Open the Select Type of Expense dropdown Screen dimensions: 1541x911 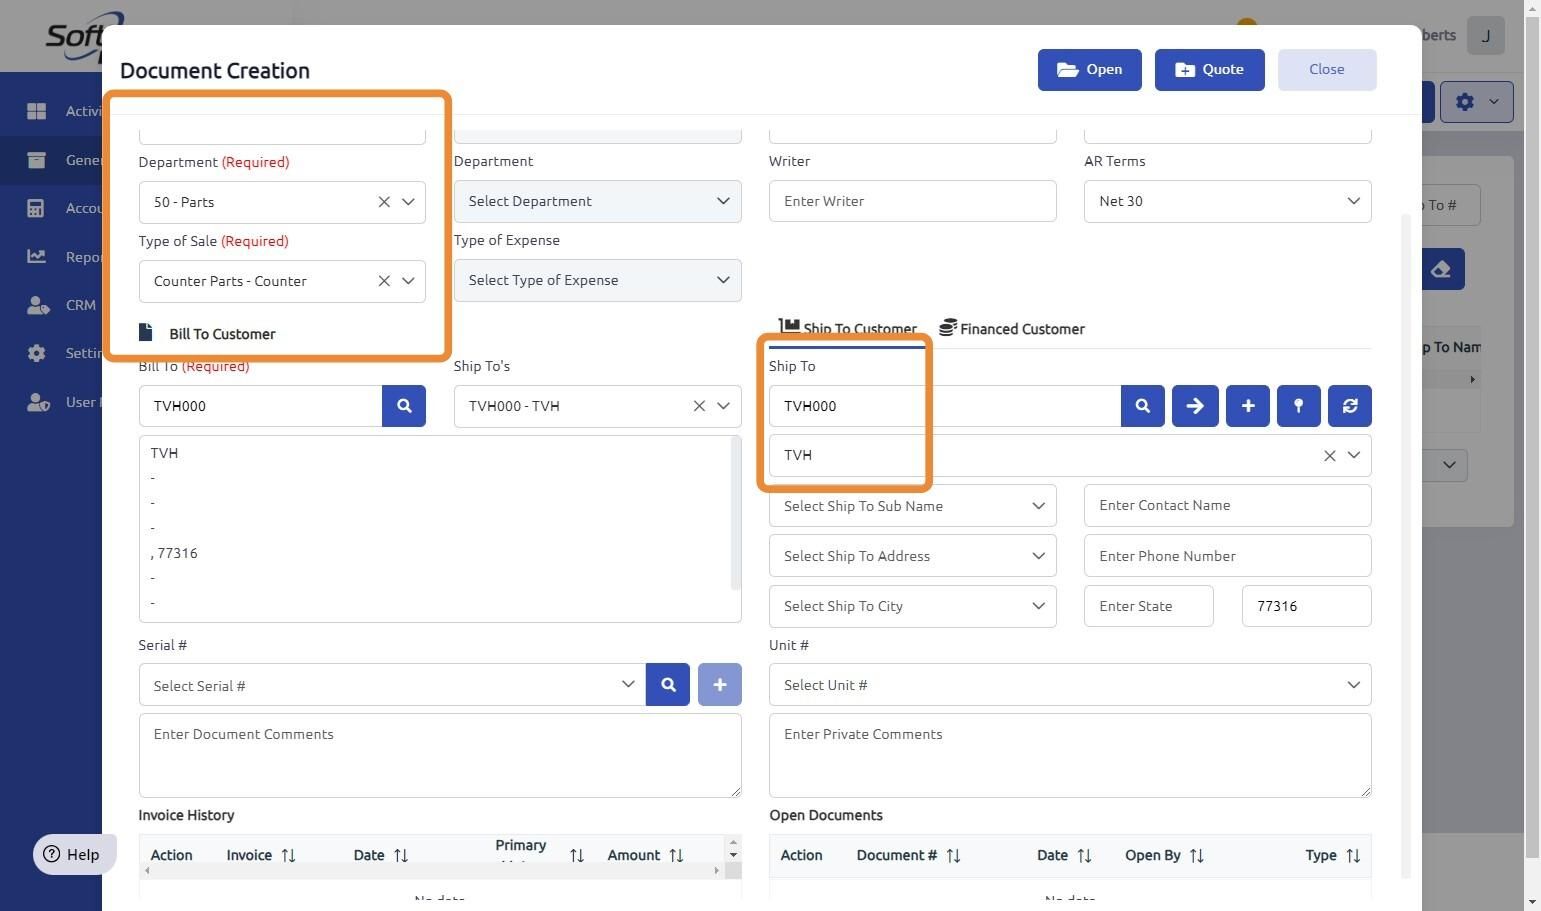click(x=723, y=280)
